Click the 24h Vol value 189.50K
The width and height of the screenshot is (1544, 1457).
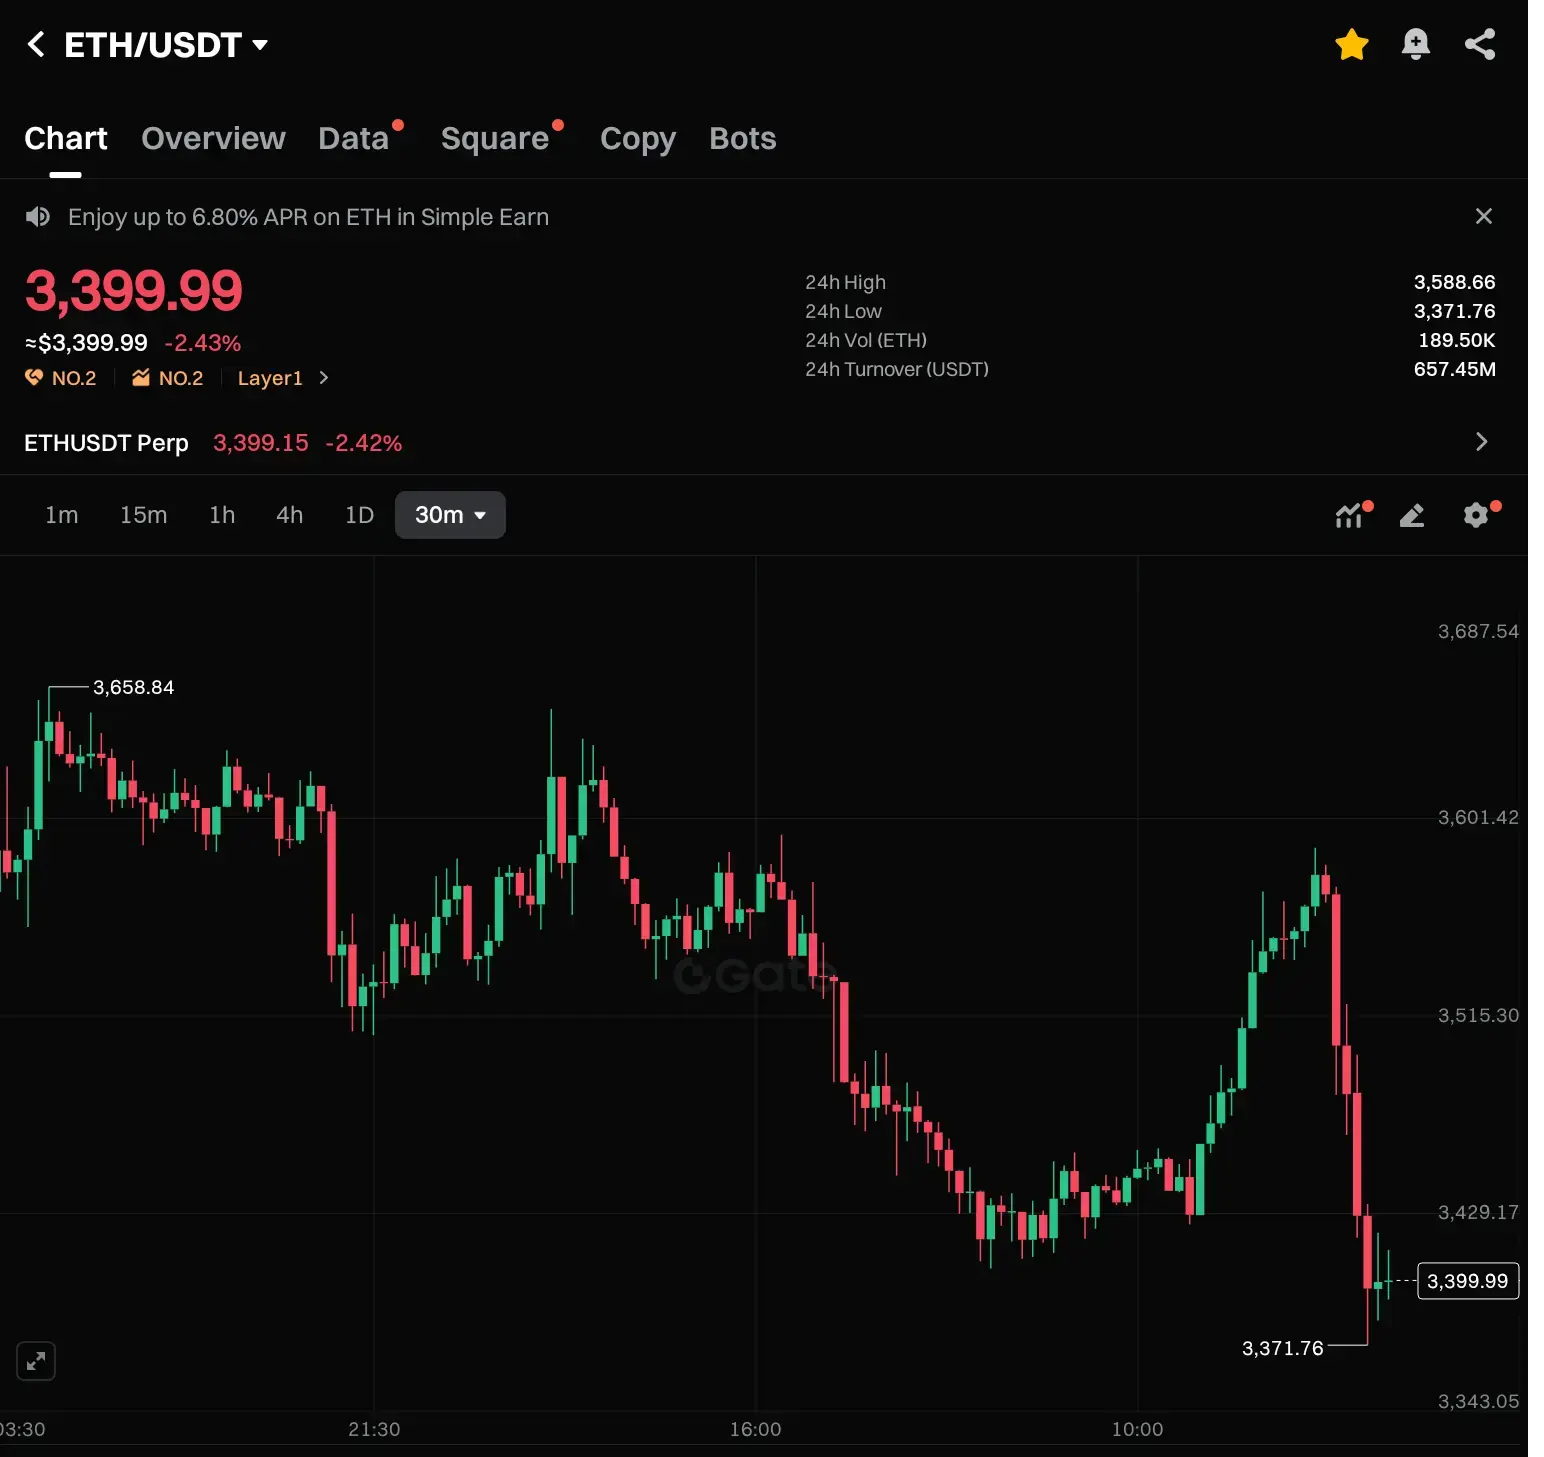click(x=1456, y=340)
